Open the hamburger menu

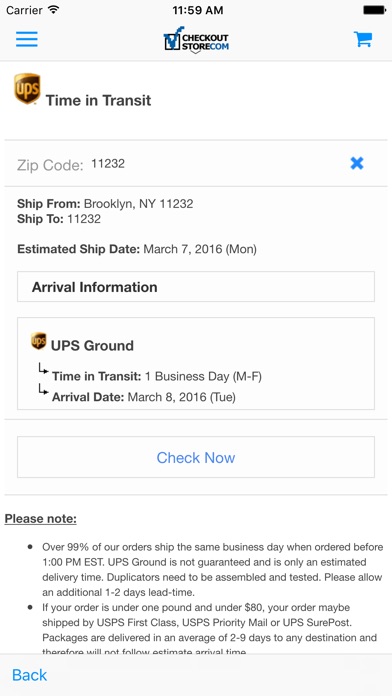[27, 39]
